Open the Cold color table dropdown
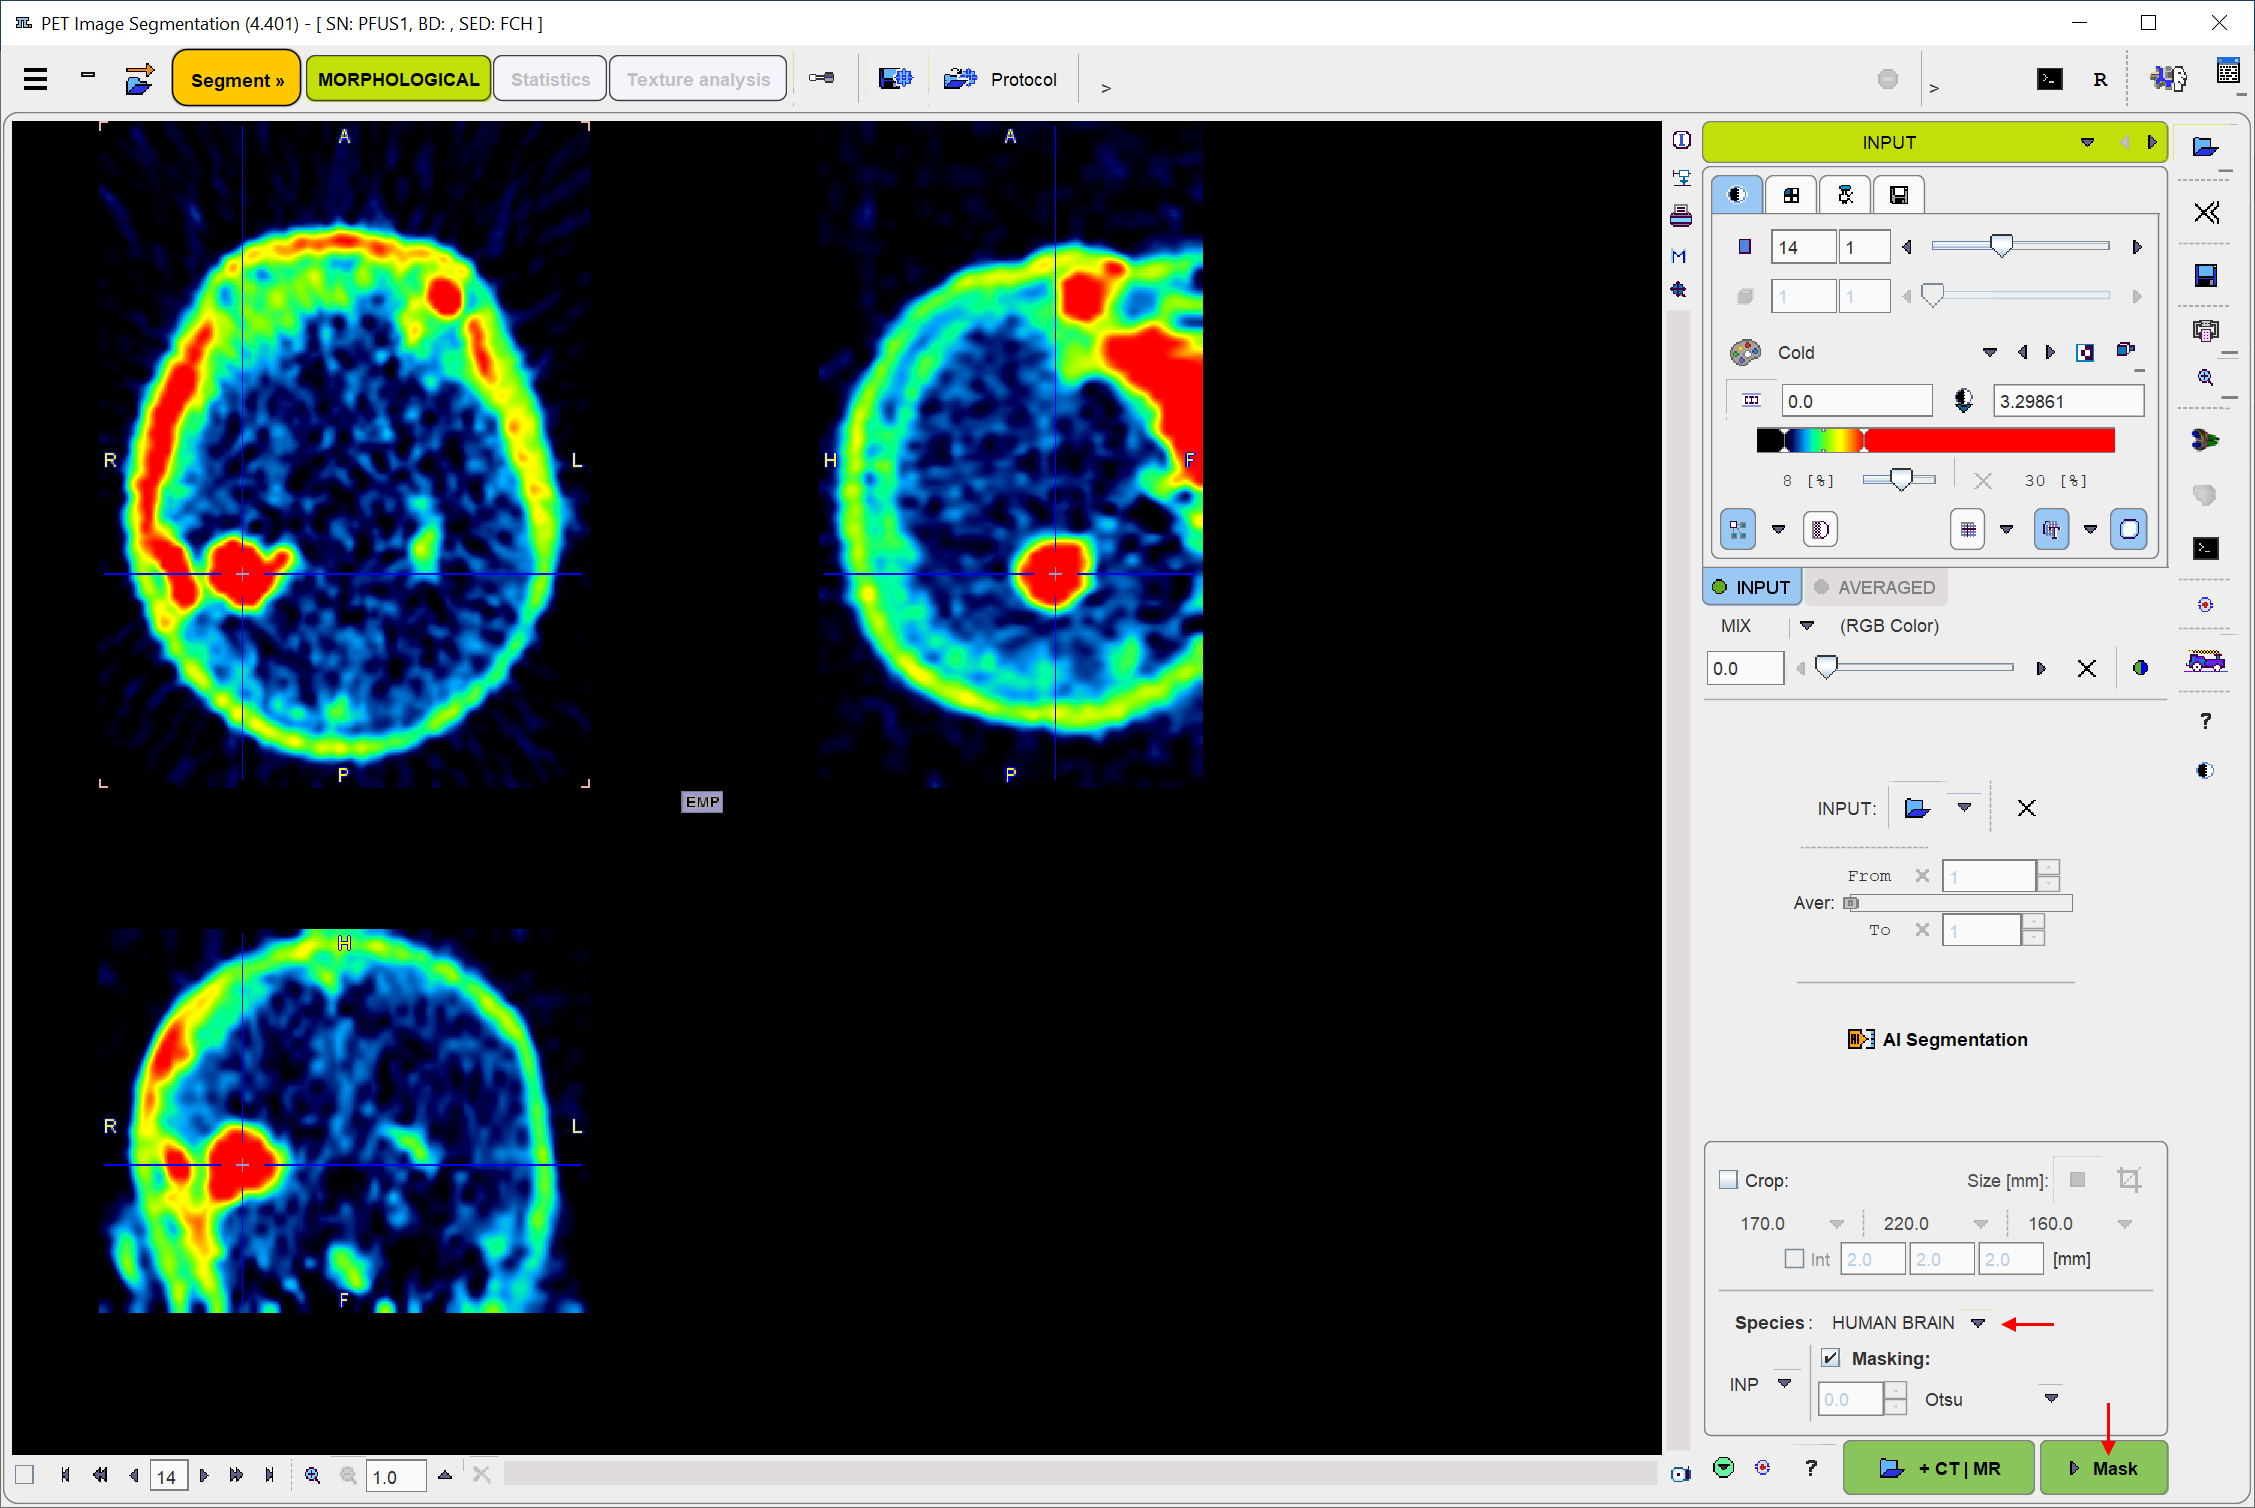Viewport: 2255px width, 1508px height. click(1989, 352)
